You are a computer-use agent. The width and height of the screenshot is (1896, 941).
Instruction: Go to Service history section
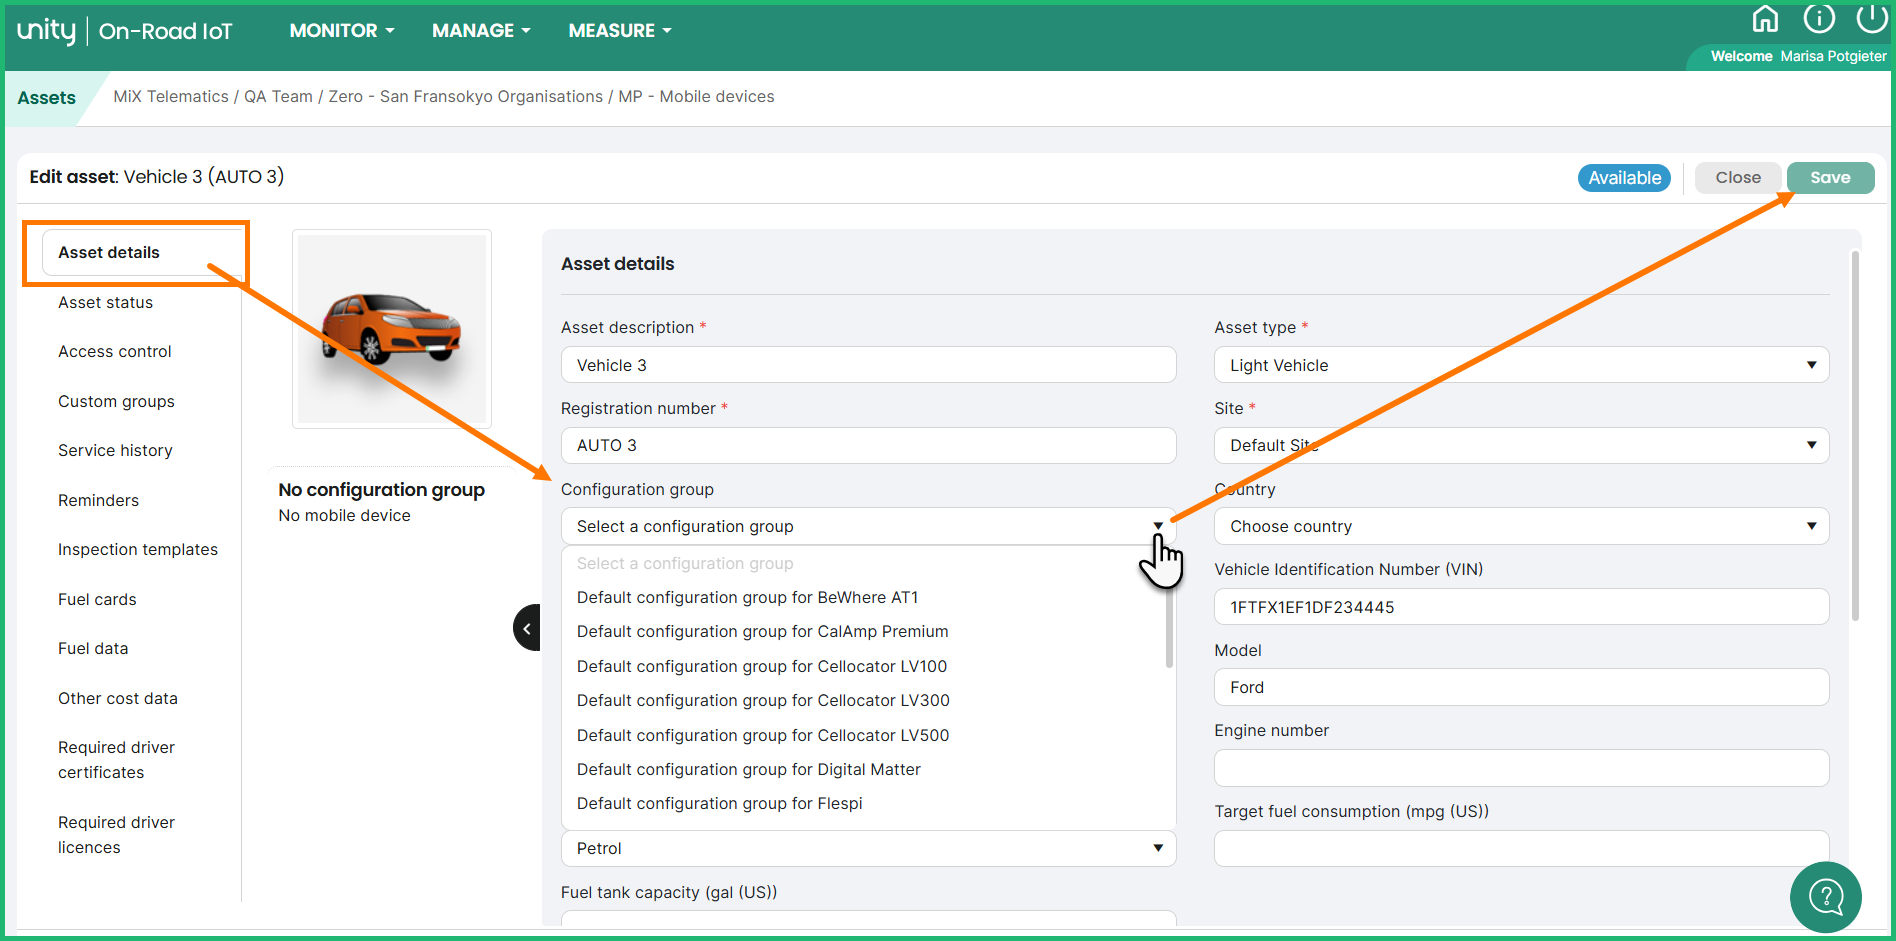tap(115, 451)
